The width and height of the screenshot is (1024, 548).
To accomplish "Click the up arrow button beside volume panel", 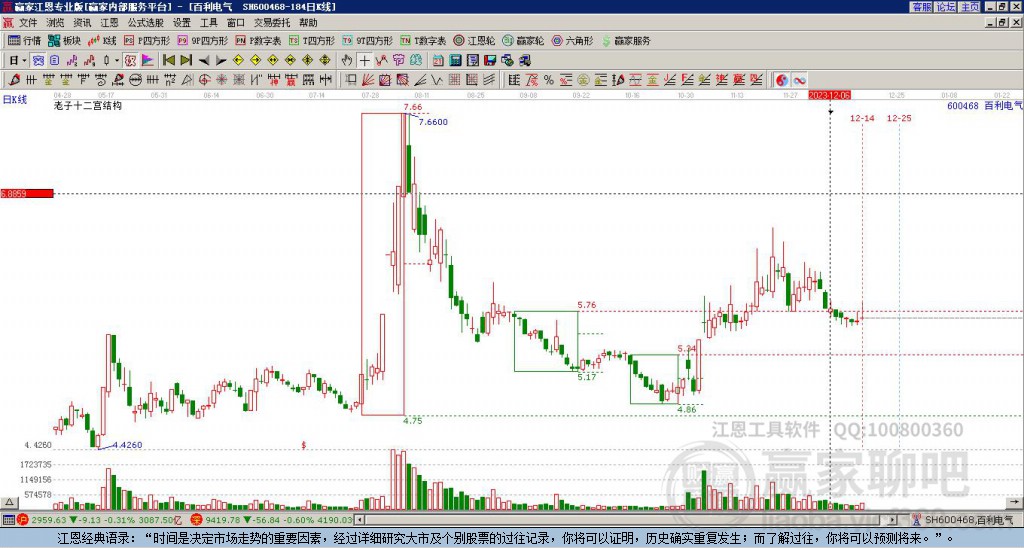I will pos(8,503).
